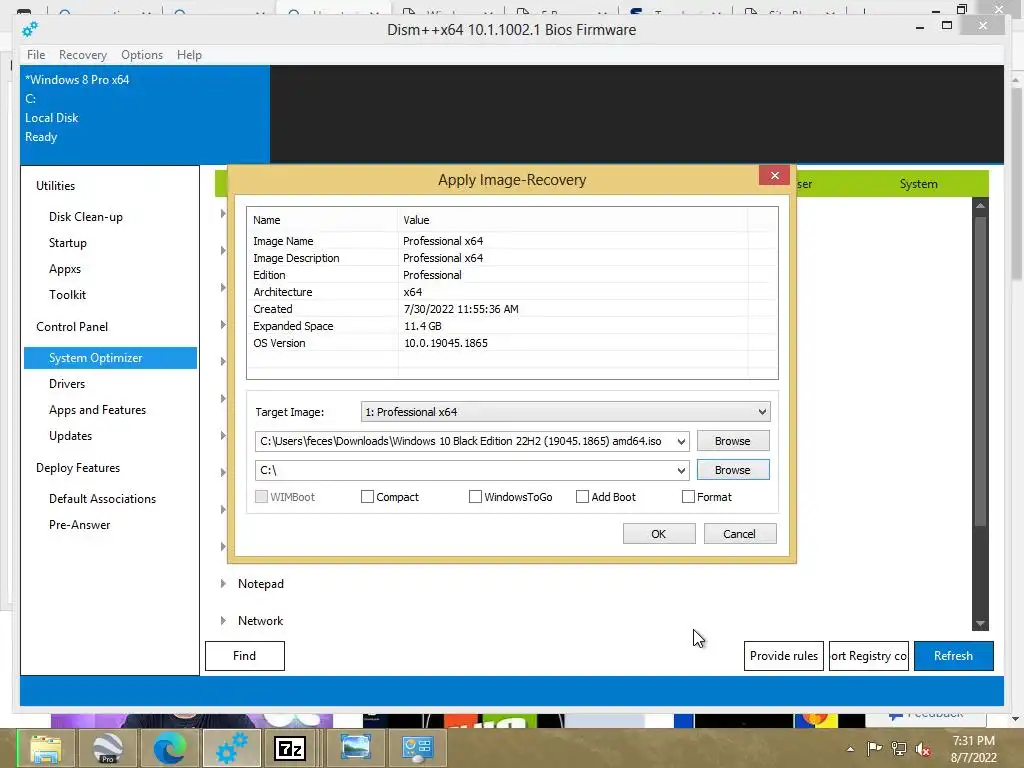Expand the C:\ destination path dropdown
This screenshot has height=768, width=1024.
[681, 470]
